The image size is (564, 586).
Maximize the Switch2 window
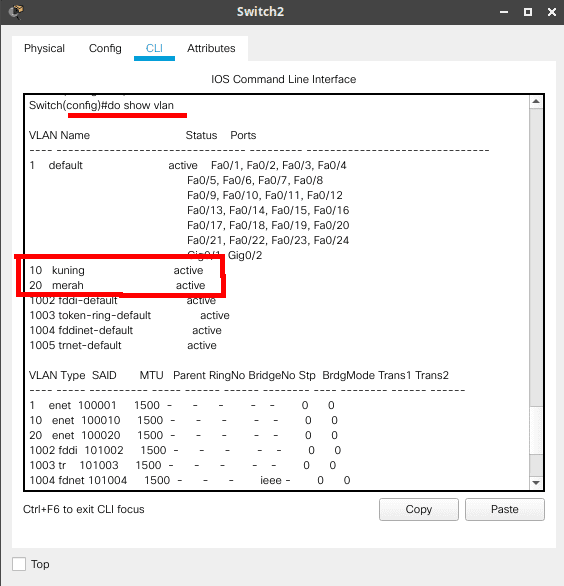528,12
